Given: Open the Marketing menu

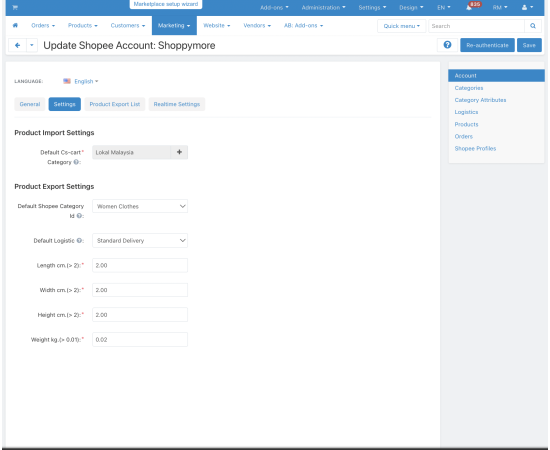Looking at the screenshot, I should tap(174, 26).
